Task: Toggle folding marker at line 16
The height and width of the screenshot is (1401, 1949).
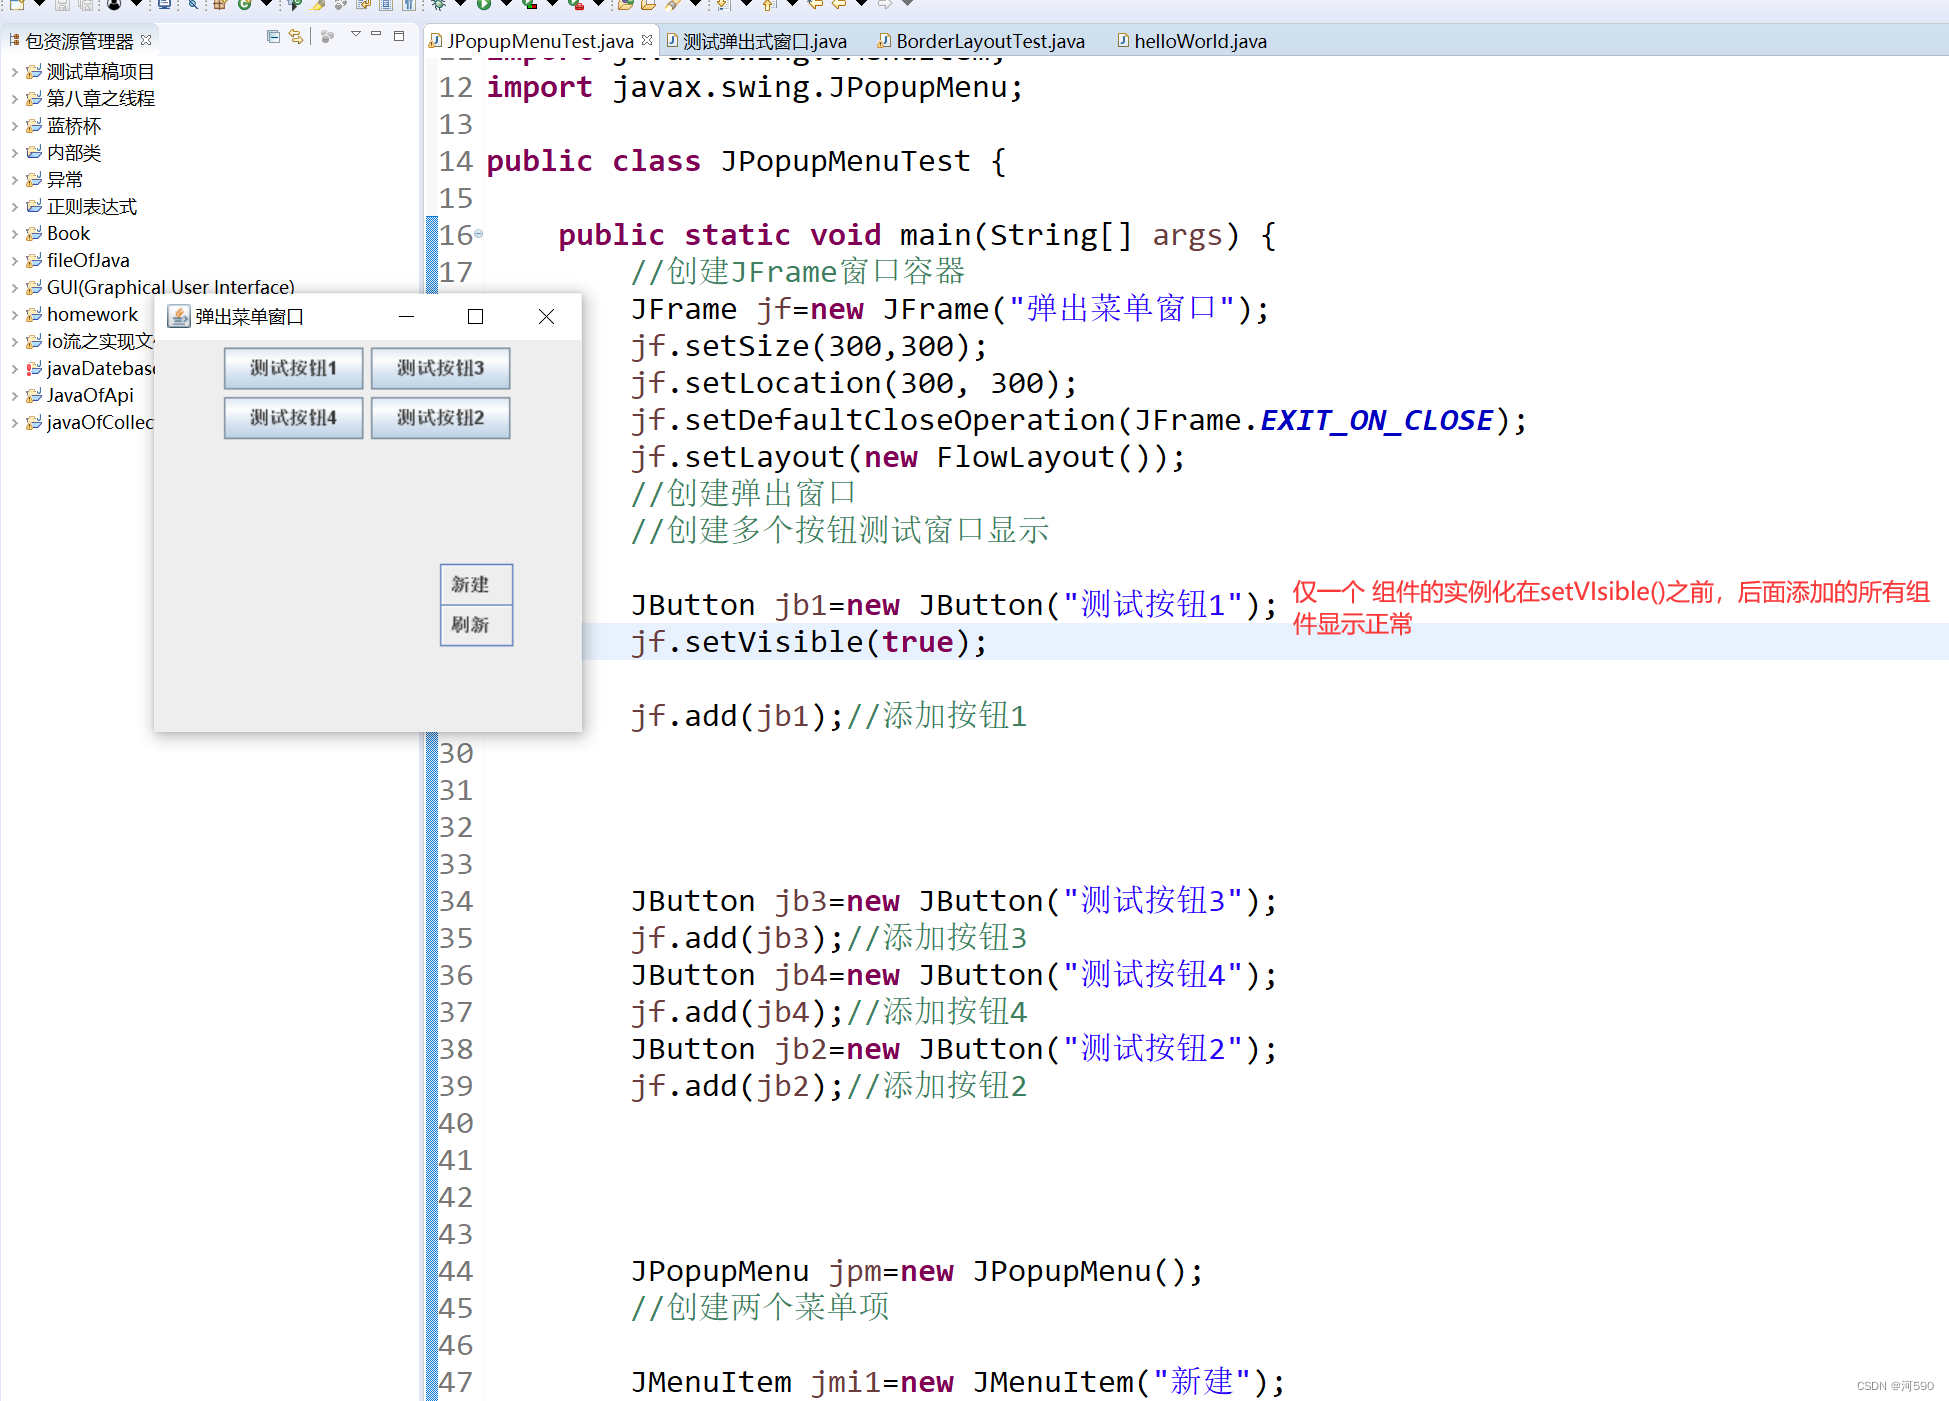Action: click(478, 234)
